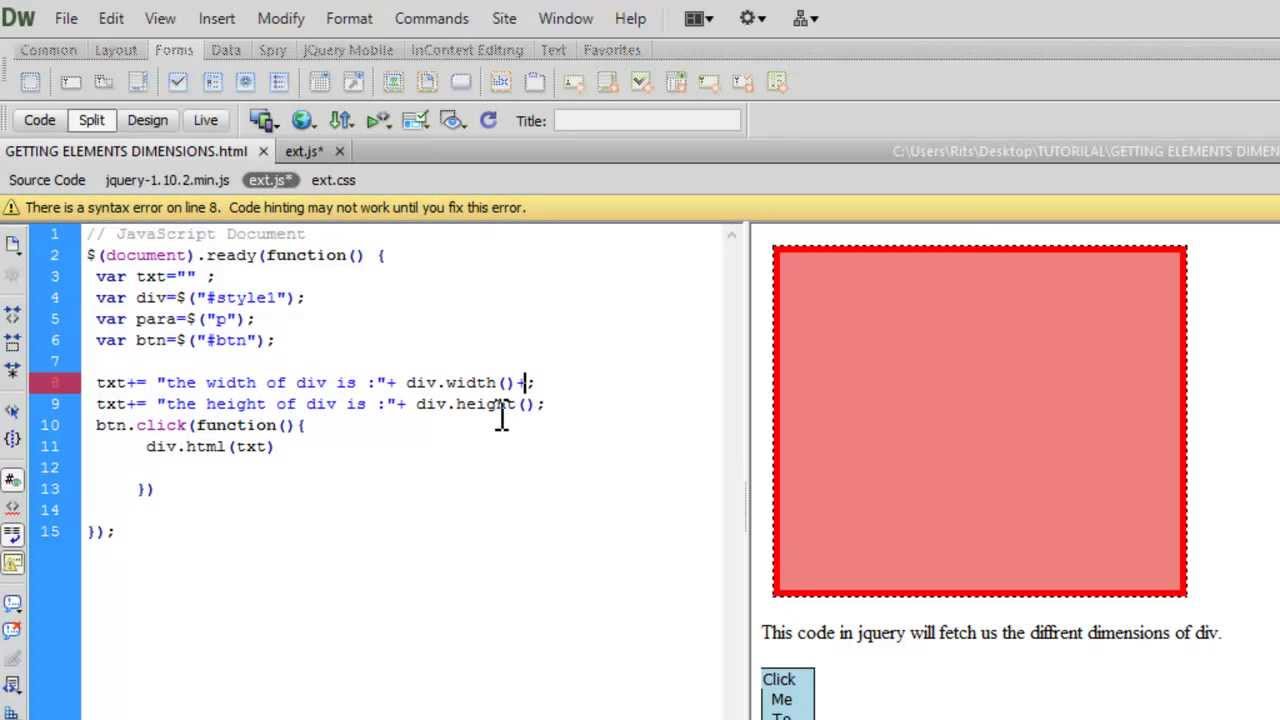Open the Modify menu

[281, 18]
